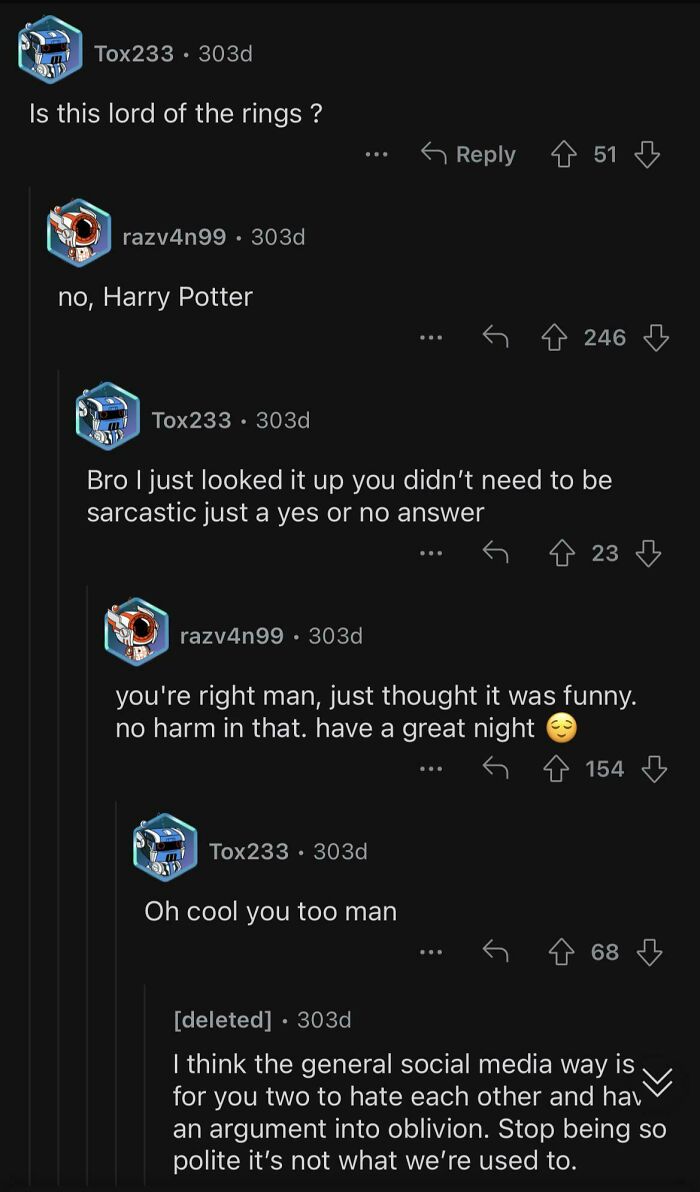Downvote razv4n99's "no, Harry Potter" reply

655,337
